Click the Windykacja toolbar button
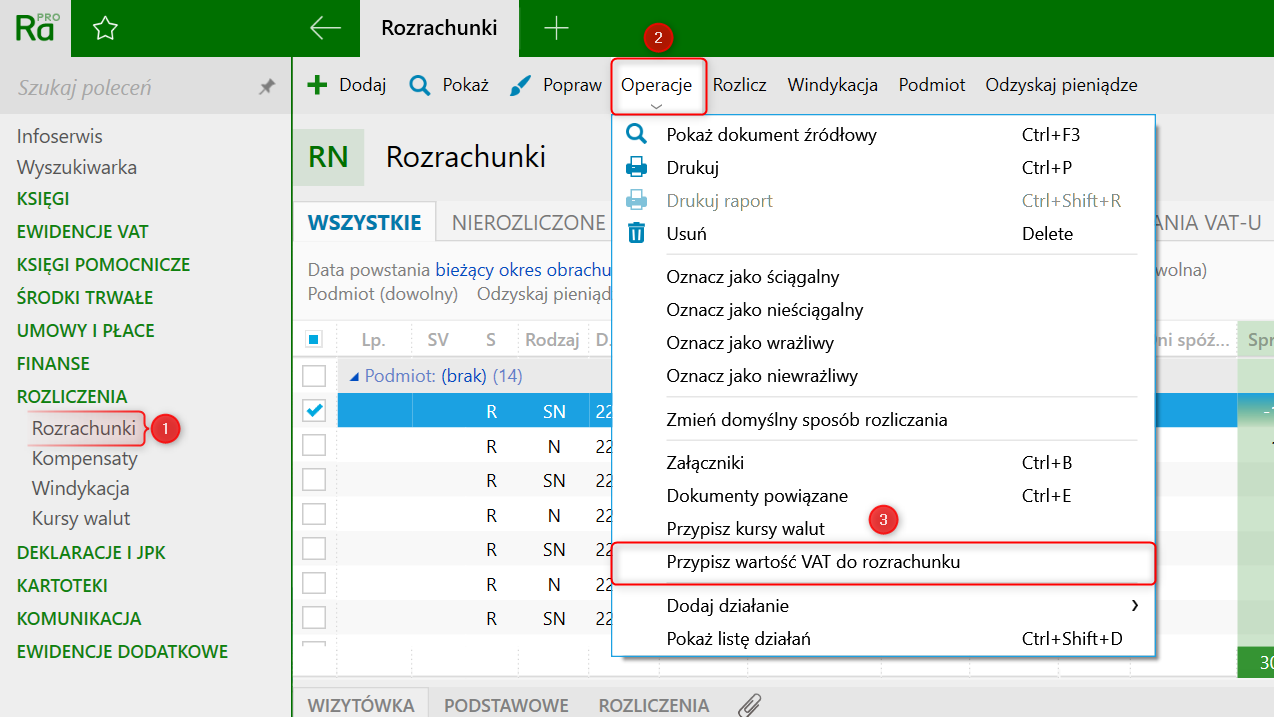Image resolution: width=1274 pixels, height=717 pixels. click(833, 85)
